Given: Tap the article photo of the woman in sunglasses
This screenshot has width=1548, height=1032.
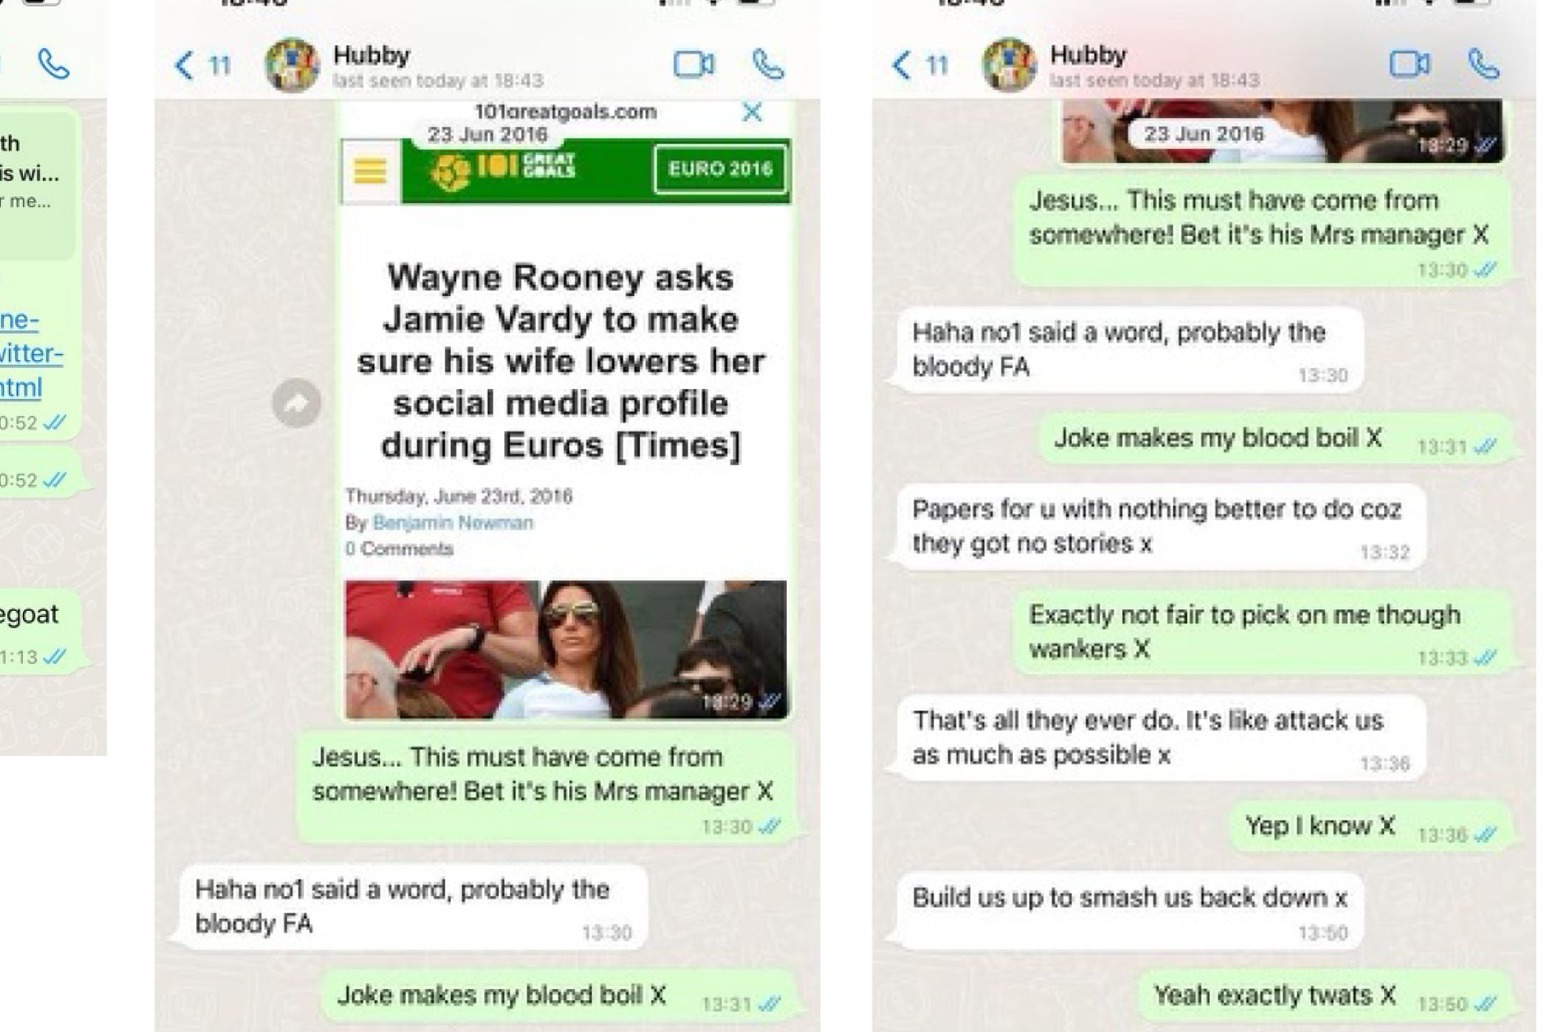Looking at the screenshot, I should pyautogui.click(x=566, y=649).
